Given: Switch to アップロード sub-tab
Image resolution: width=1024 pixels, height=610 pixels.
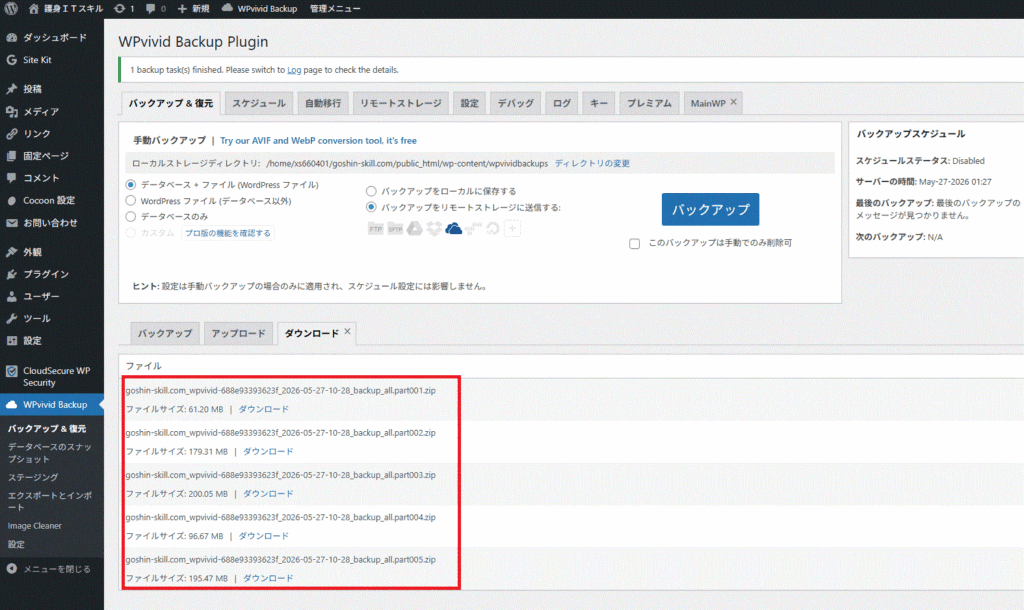Looking at the screenshot, I should (x=238, y=333).
